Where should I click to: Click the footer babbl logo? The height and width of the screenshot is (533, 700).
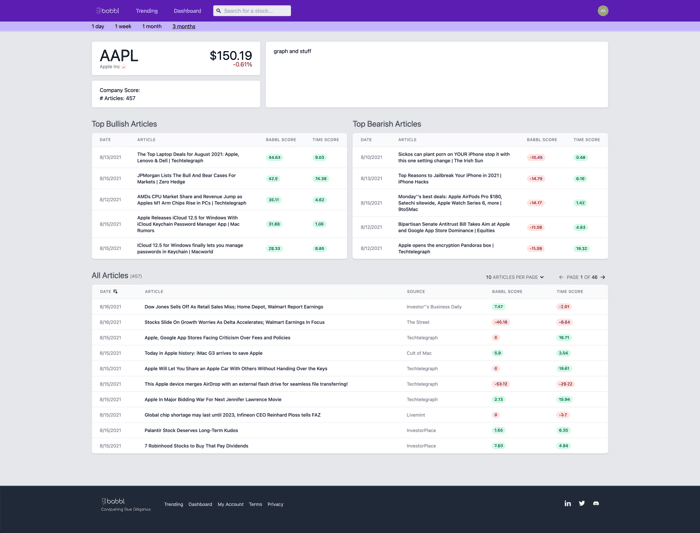[113, 501]
